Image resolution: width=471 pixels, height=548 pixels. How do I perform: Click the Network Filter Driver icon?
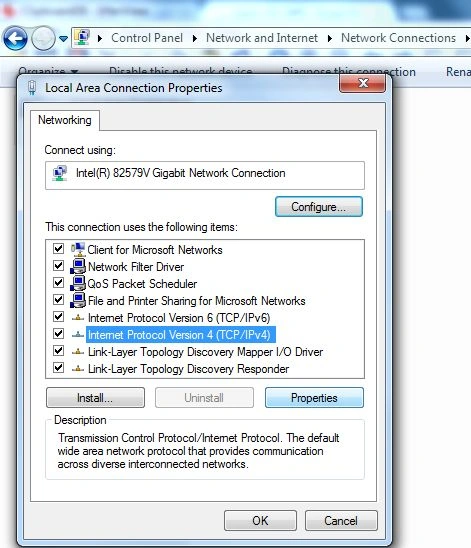click(x=78, y=266)
